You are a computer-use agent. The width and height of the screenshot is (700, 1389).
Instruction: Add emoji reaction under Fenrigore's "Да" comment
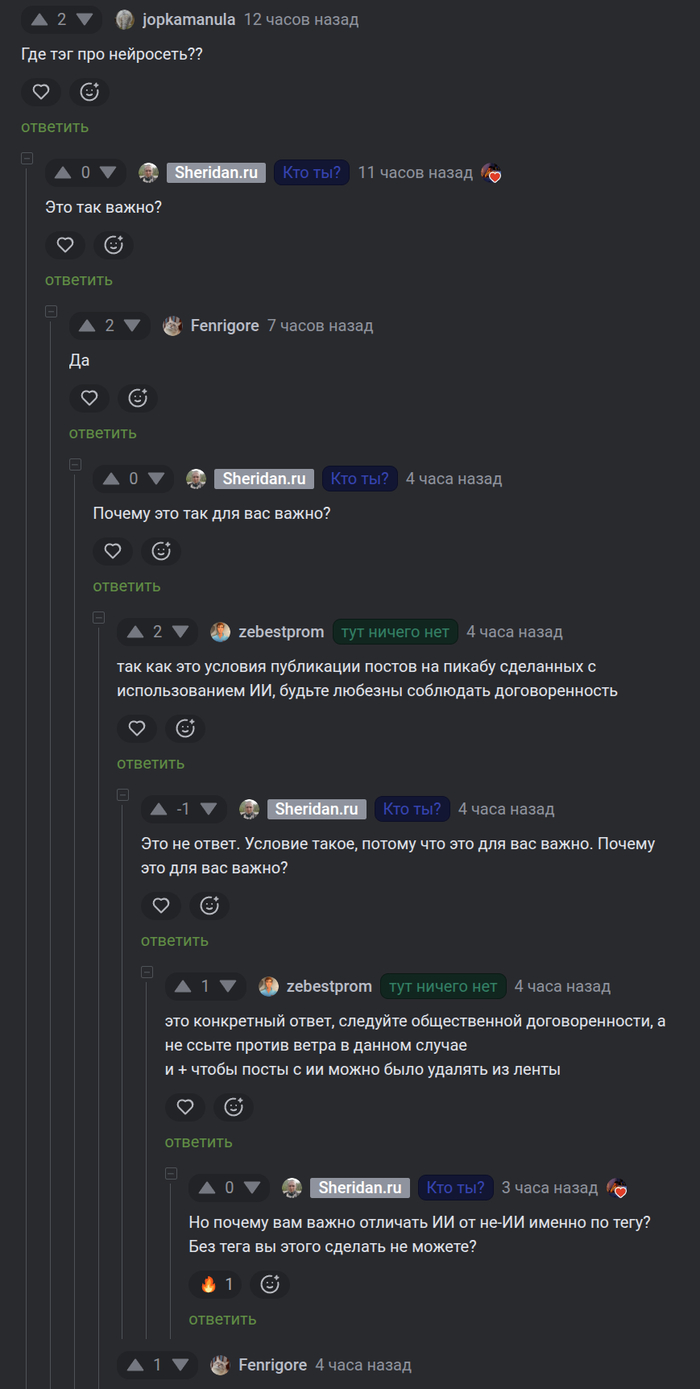138,397
